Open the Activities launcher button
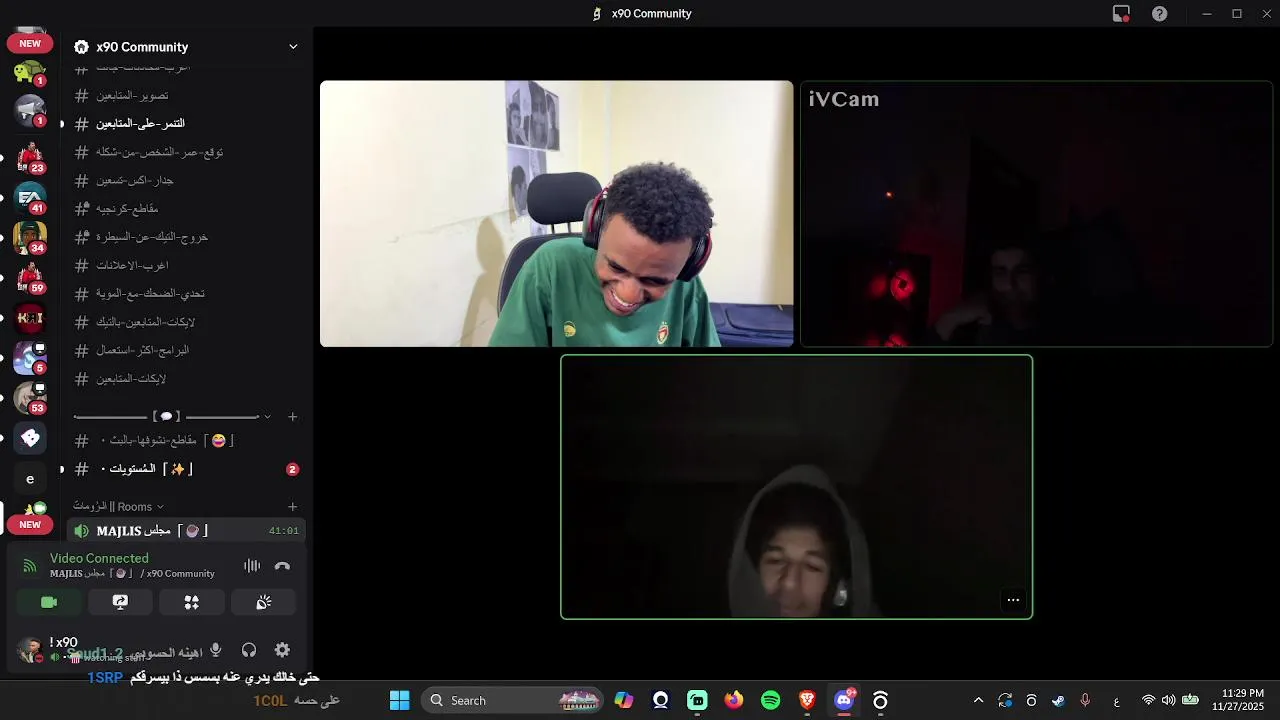The width and height of the screenshot is (1280, 720). 191,602
